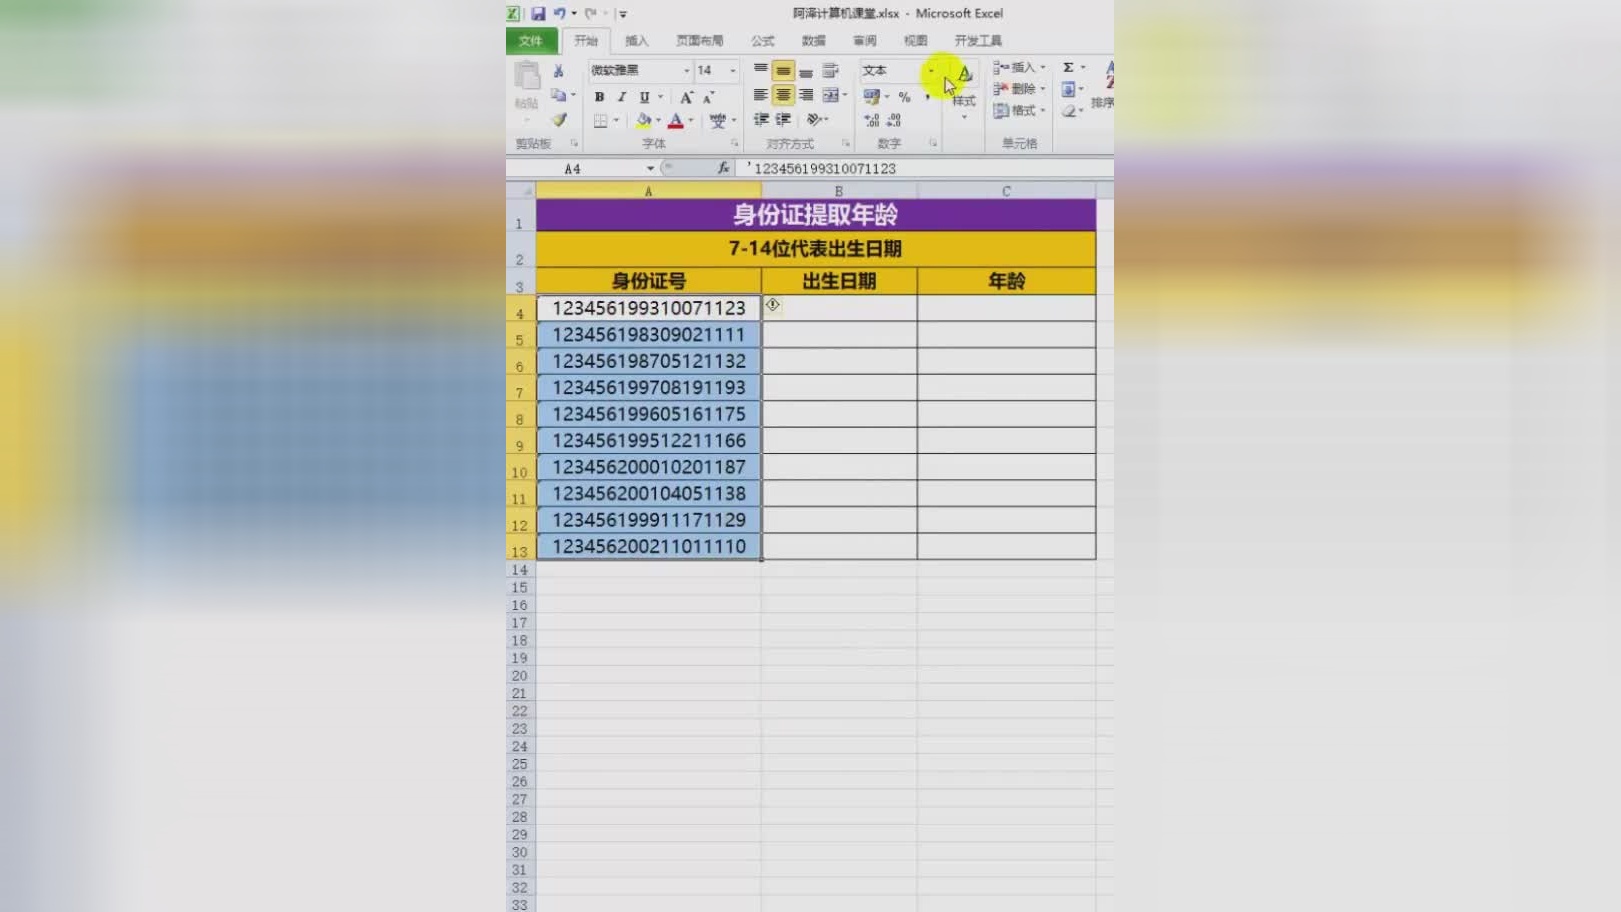Click the Accounting Number Format icon
The height and width of the screenshot is (912, 1621).
pos(872,96)
